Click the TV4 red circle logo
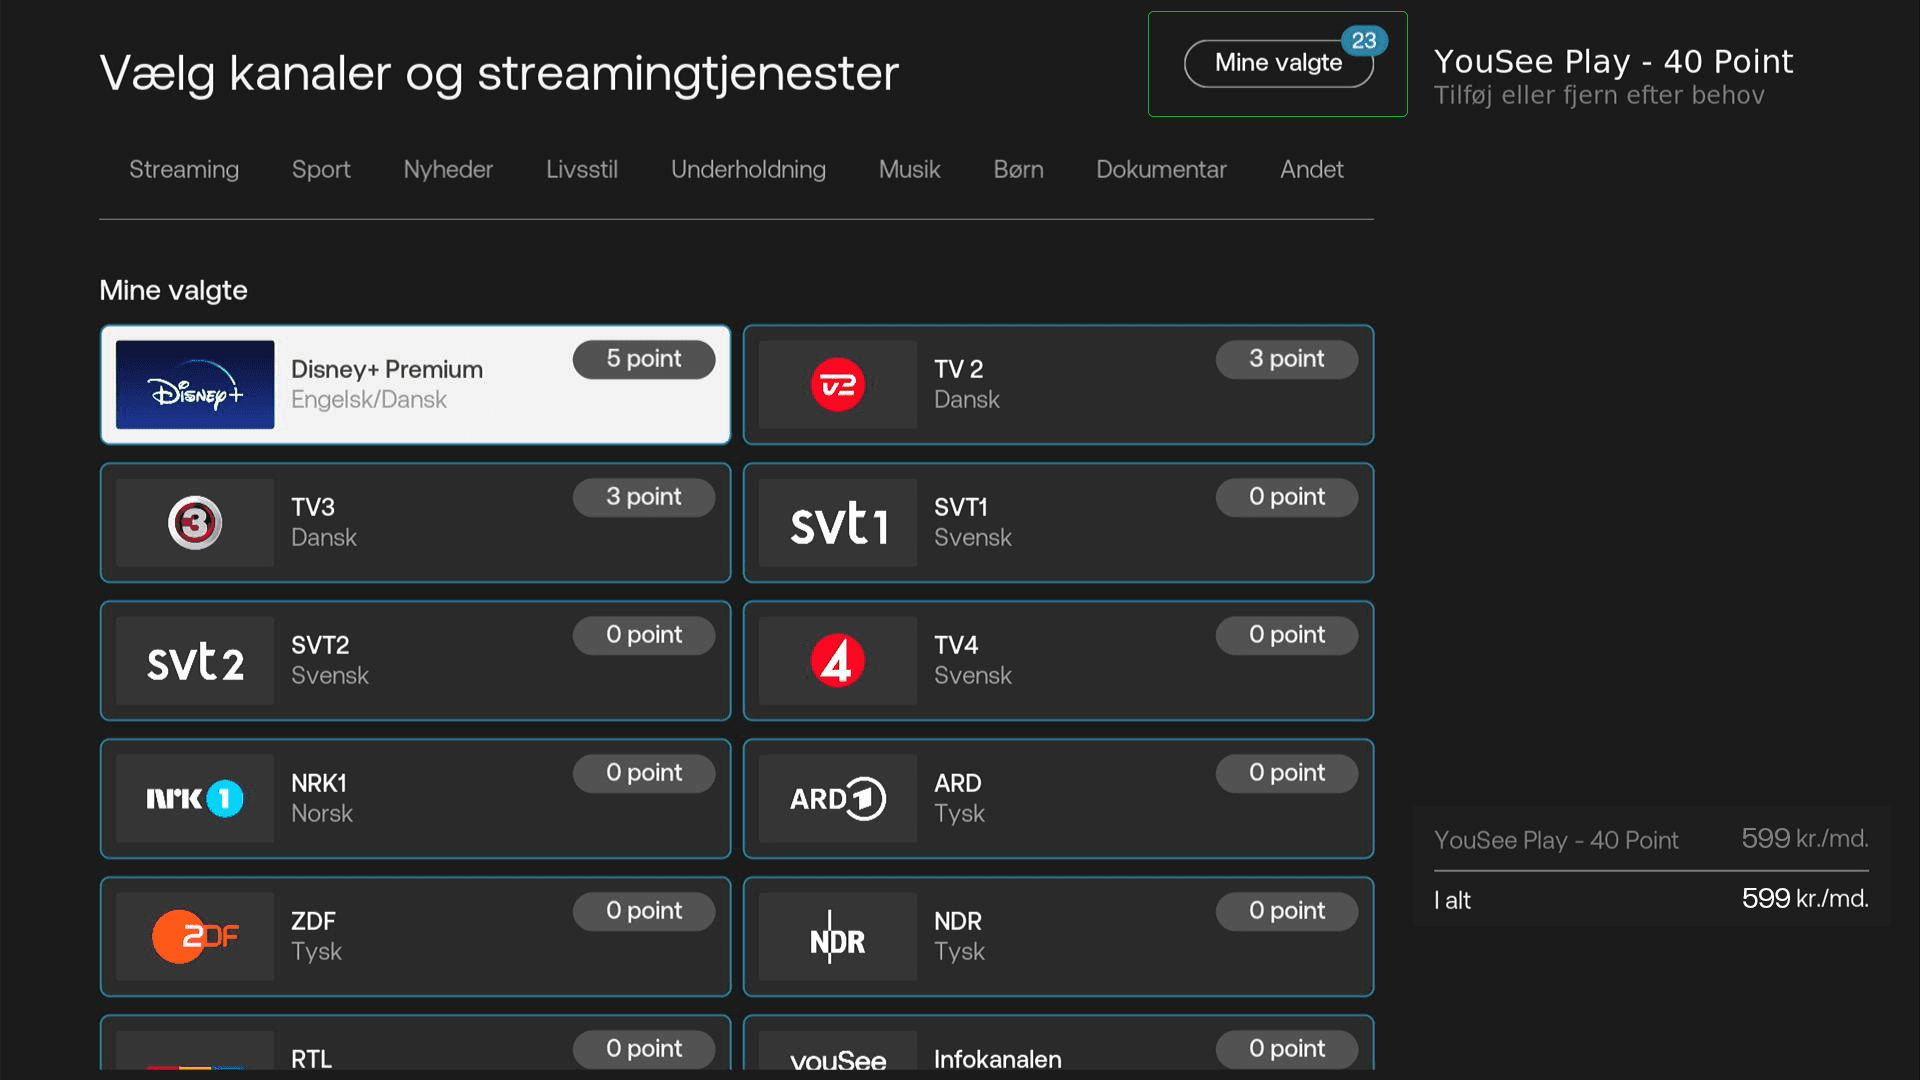 (x=838, y=661)
